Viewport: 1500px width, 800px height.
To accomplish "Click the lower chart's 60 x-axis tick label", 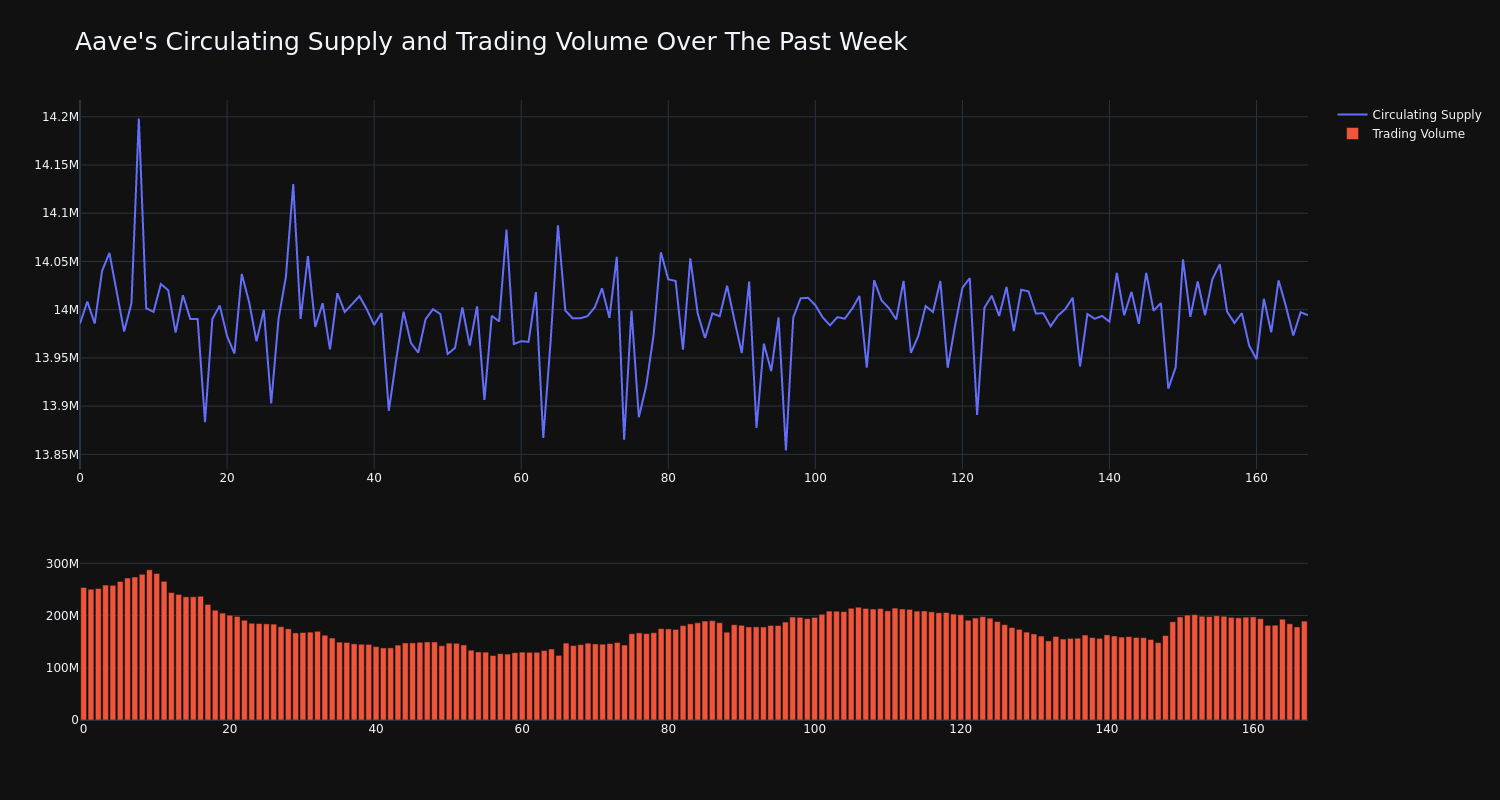I will (x=521, y=729).
